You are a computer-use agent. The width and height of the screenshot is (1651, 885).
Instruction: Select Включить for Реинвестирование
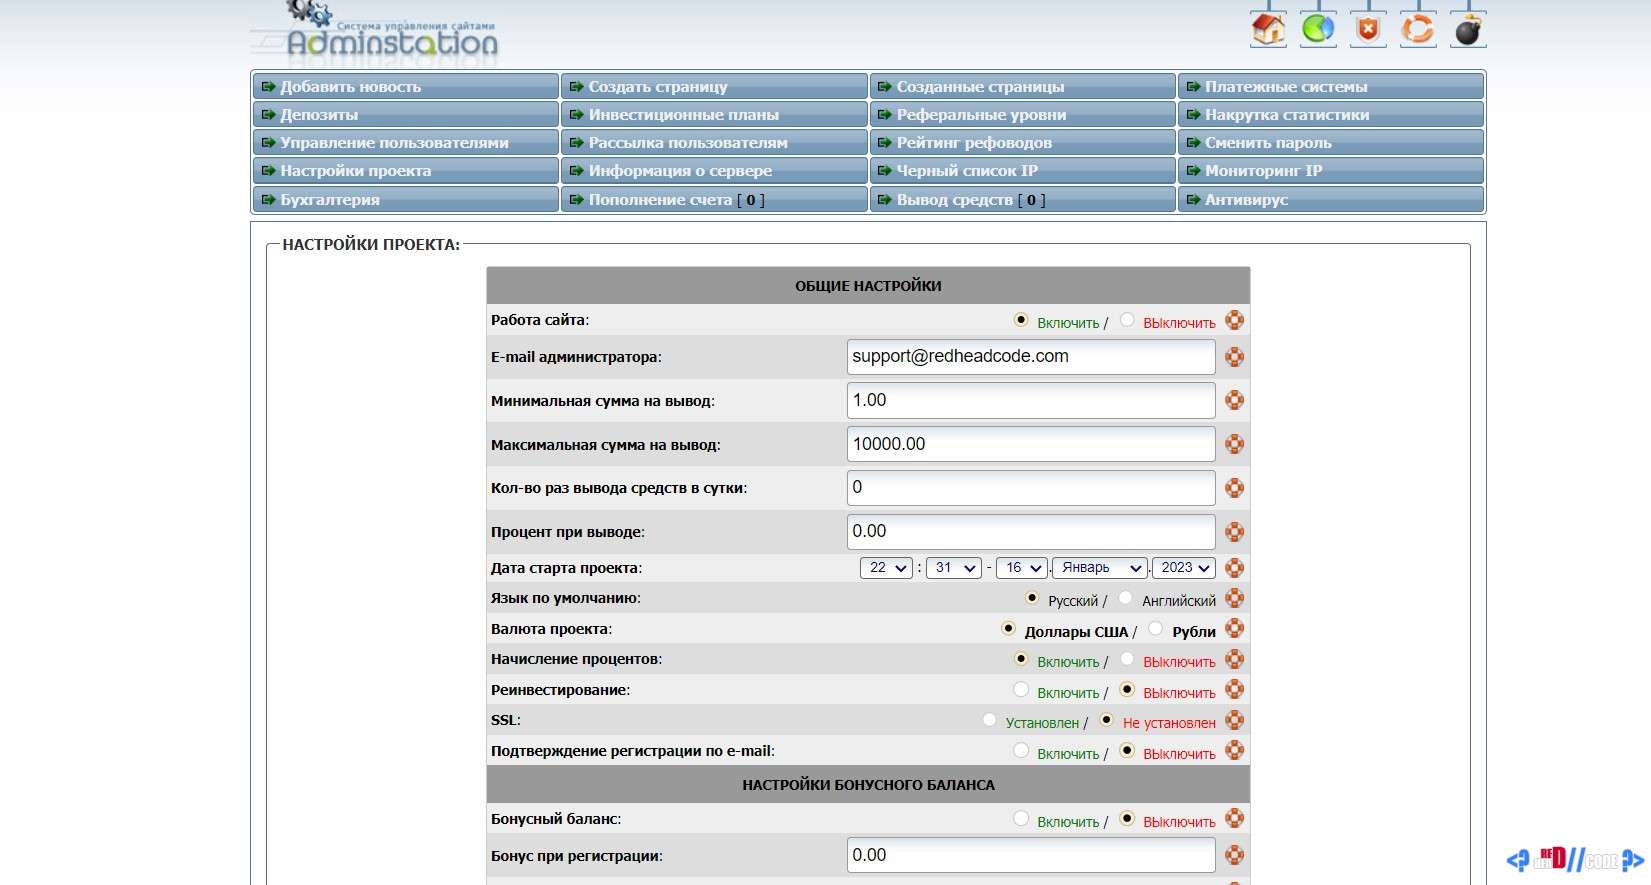pyautogui.click(x=1021, y=689)
